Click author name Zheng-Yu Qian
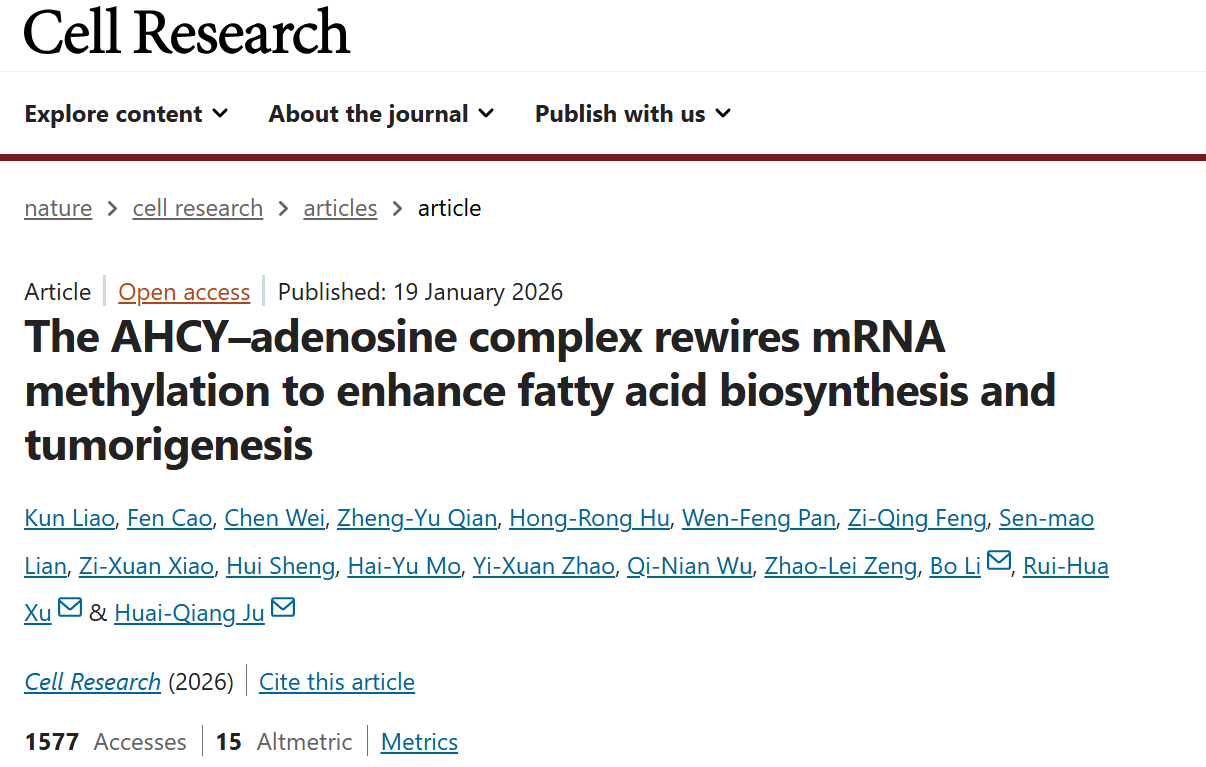The height and width of the screenshot is (767, 1206). click(416, 518)
